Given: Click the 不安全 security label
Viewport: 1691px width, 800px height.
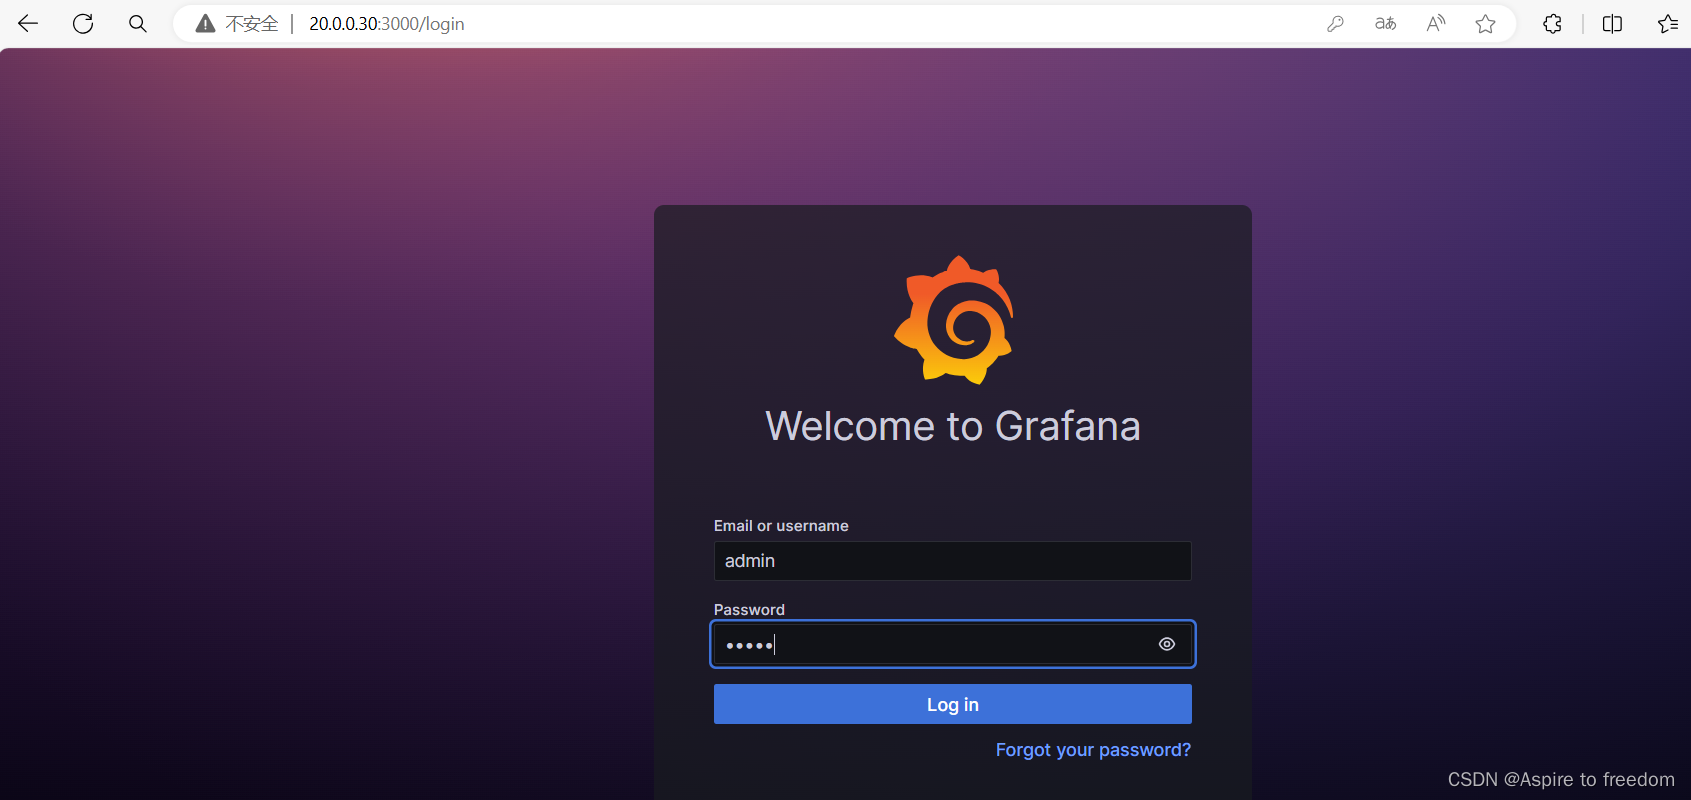Looking at the screenshot, I should click(x=251, y=23).
